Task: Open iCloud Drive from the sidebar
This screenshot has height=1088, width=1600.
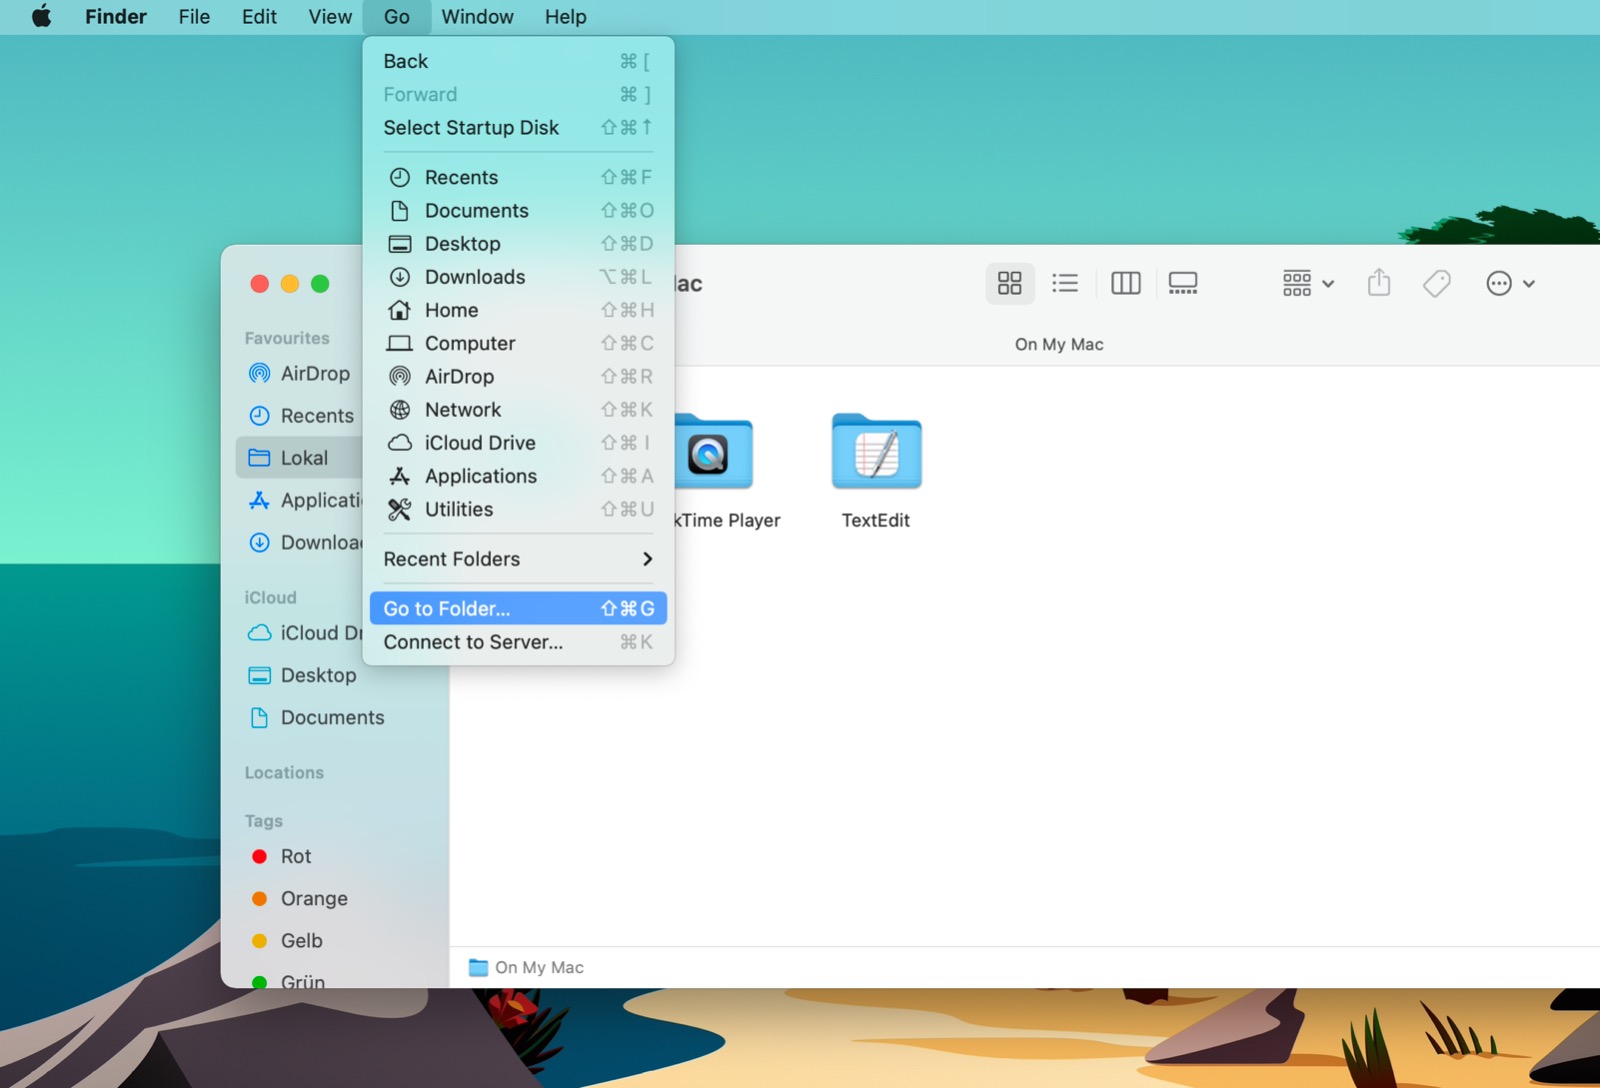Action: [x=310, y=633]
